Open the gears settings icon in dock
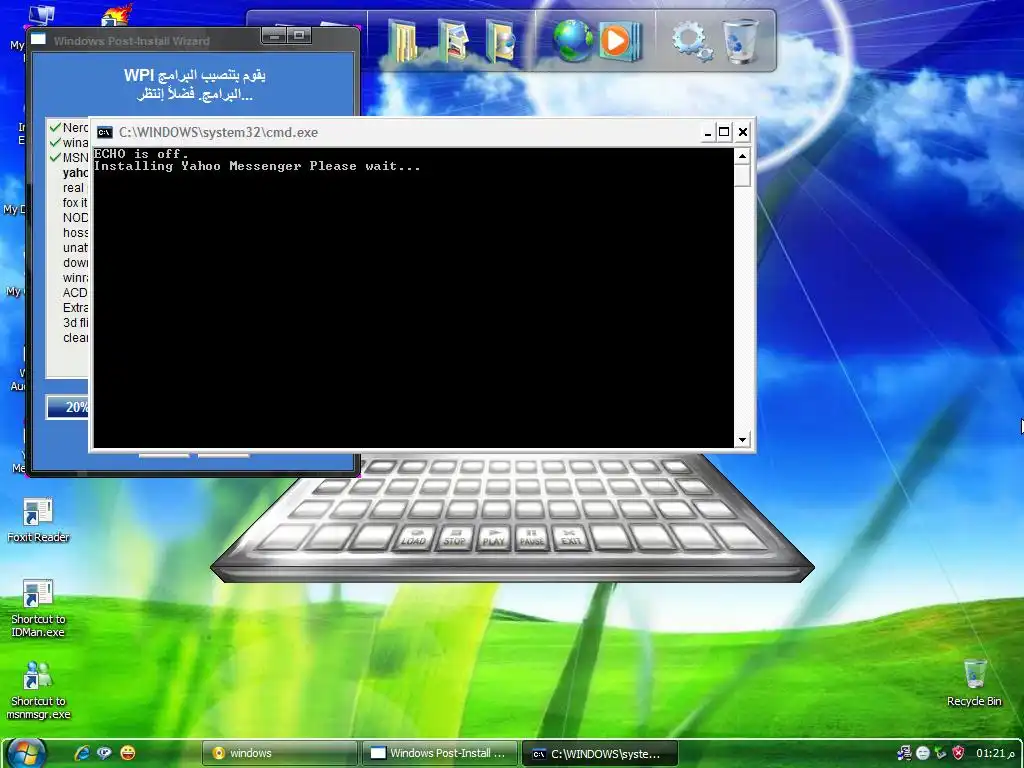The width and height of the screenshot is (1024, 768). 692,40
